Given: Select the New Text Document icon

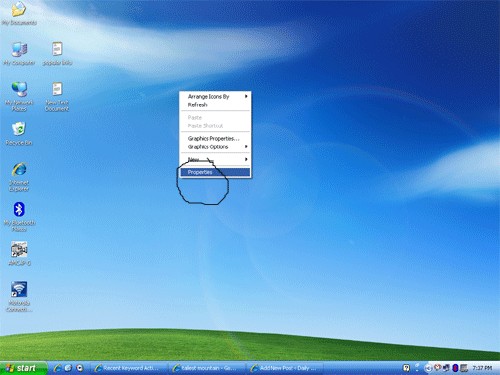Looking at the screenshot, I should pyautogui.click(x=57, y=96).
